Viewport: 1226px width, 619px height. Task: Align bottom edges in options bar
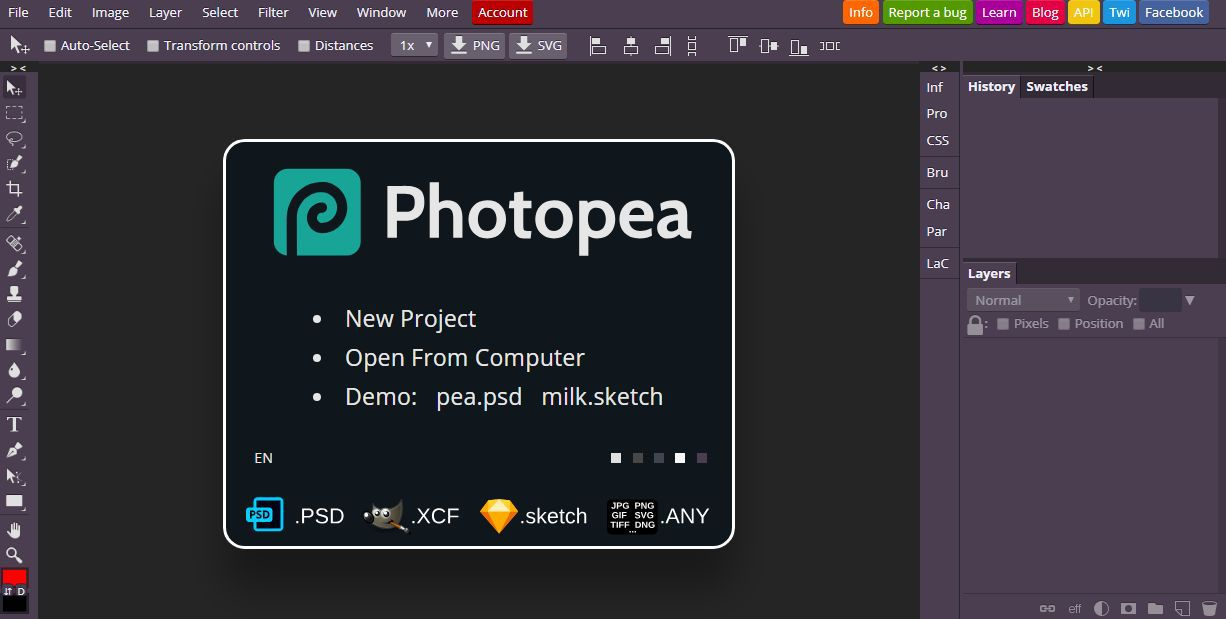(799, 46)
